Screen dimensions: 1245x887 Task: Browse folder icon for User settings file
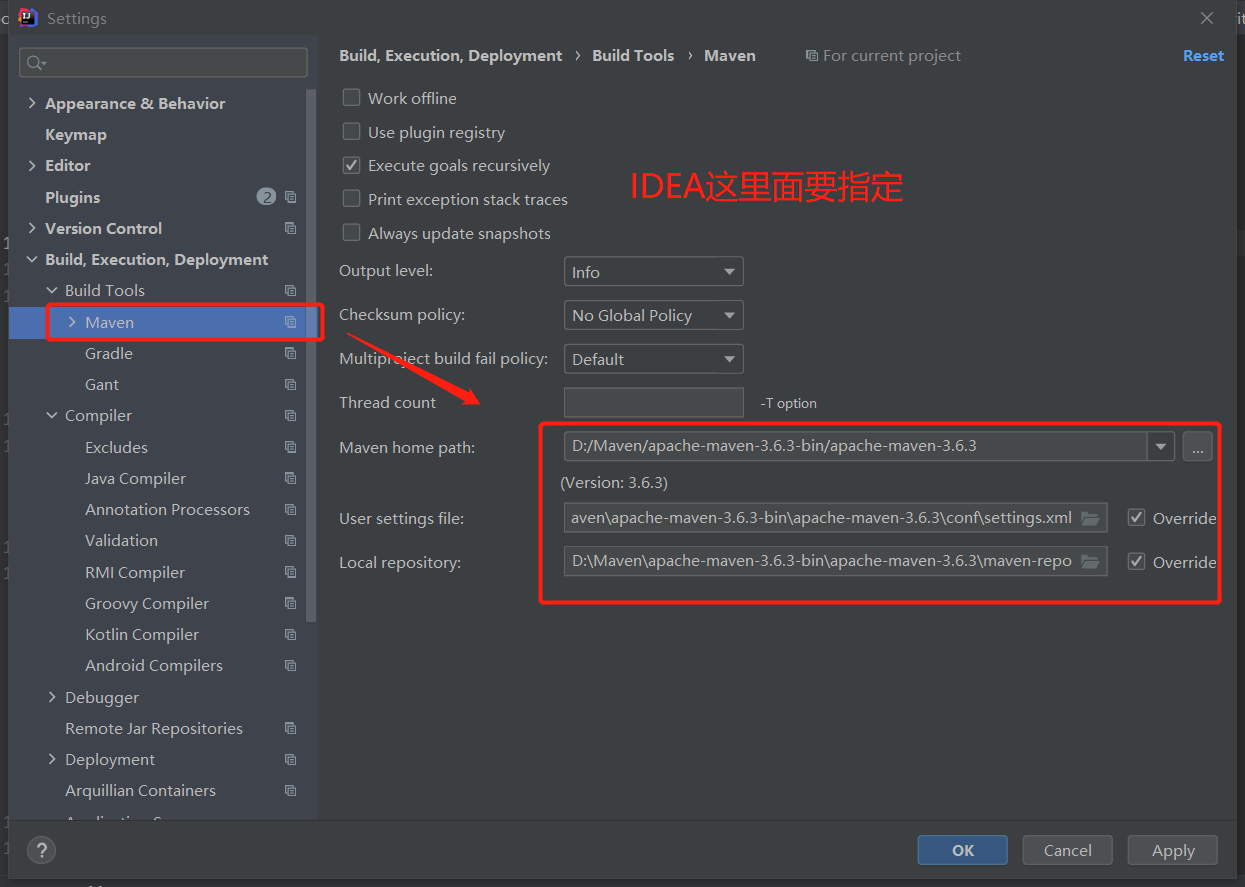click(x=1090, y=518)
